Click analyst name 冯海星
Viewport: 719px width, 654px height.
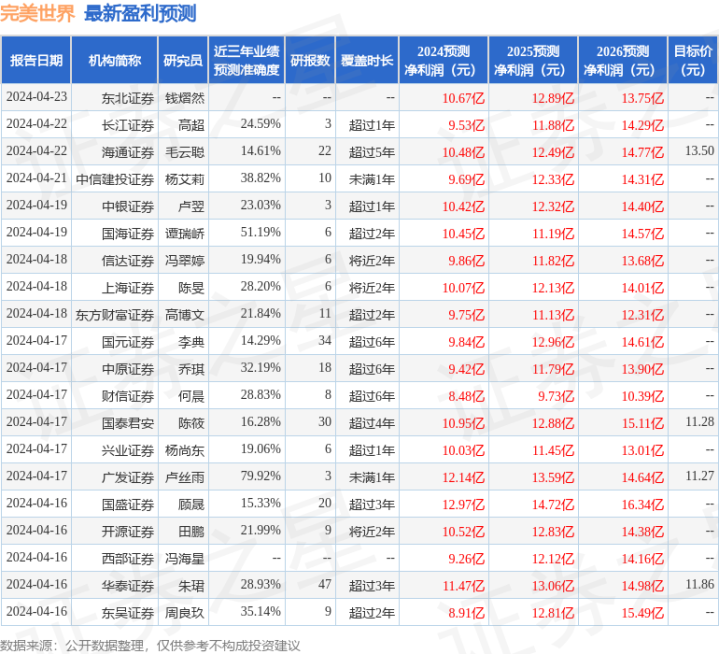pyautogui.click(x=184, y=558)
